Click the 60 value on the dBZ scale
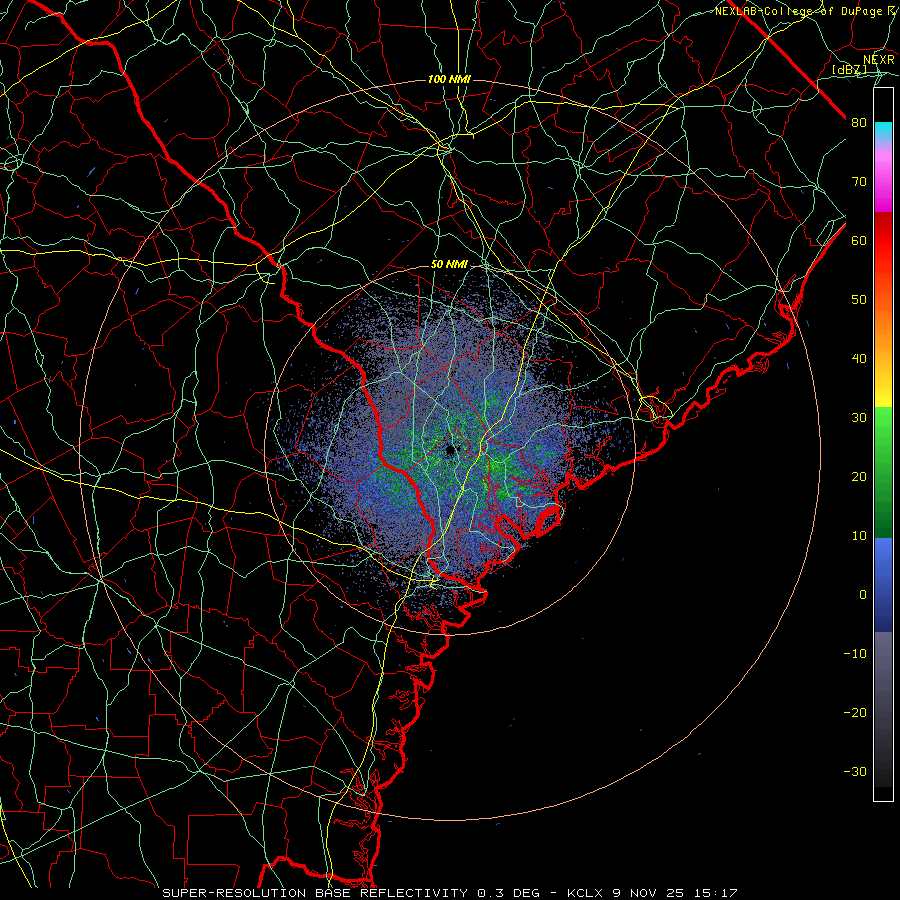 pos(859,240)
